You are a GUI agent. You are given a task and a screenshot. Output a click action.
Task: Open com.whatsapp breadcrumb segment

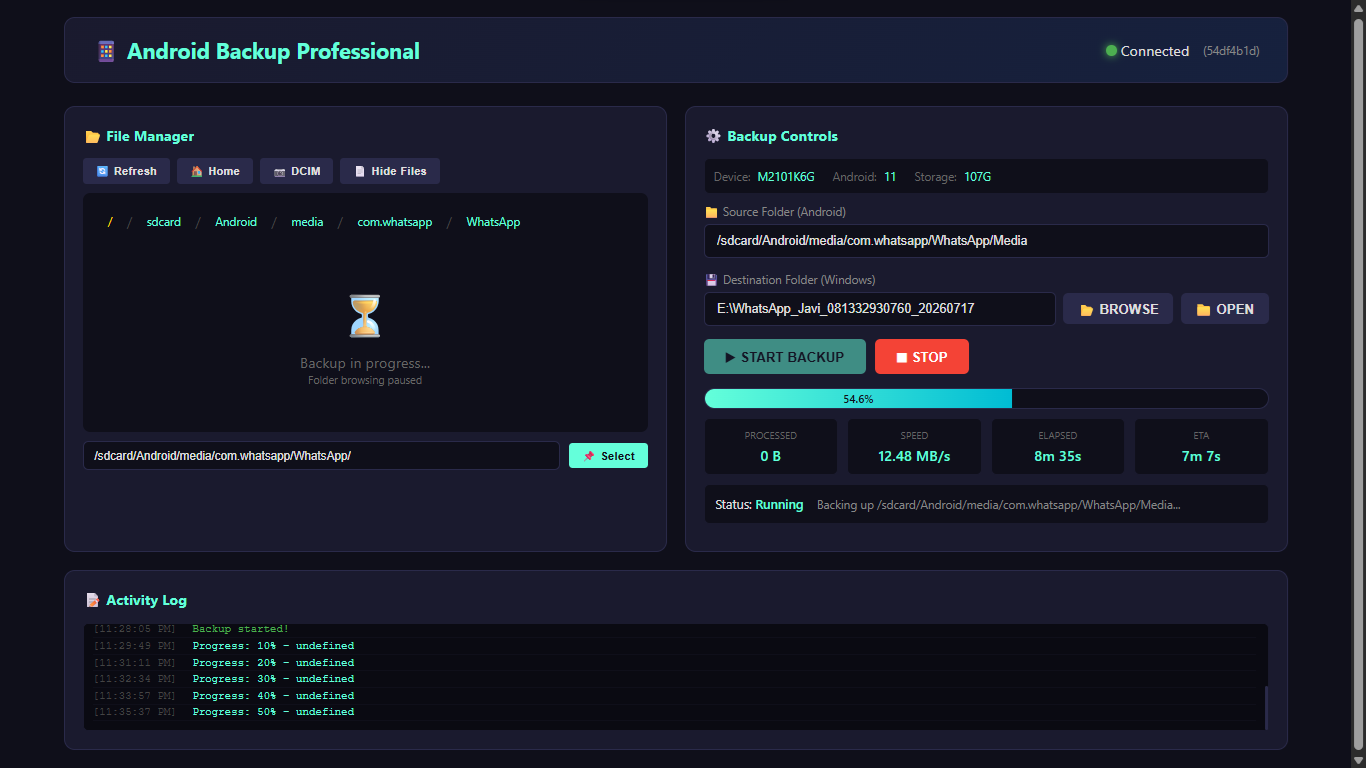pos(395,222)
